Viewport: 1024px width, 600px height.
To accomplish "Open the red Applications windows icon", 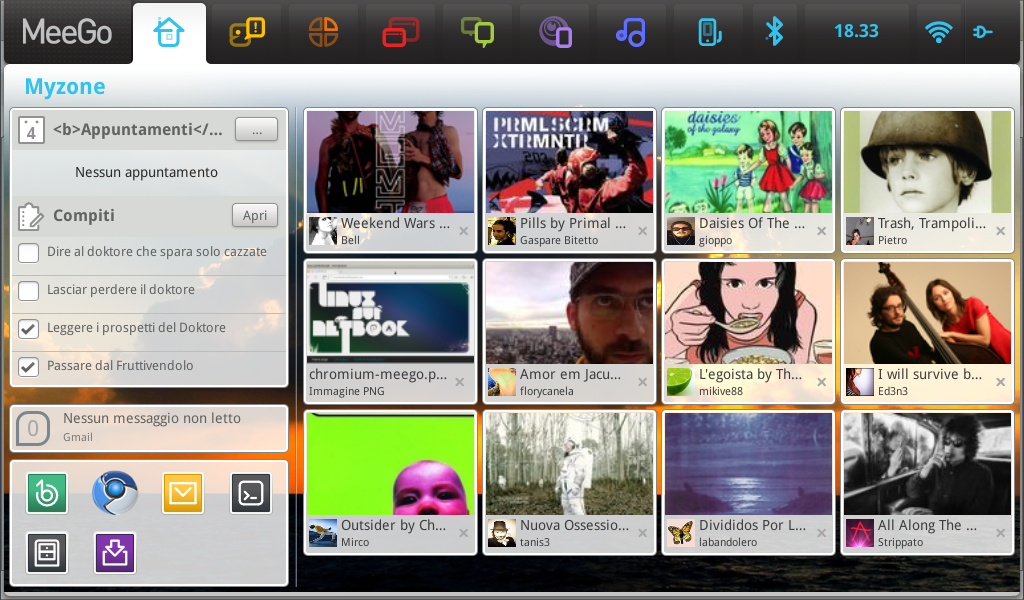I will [x=400, y=32].
